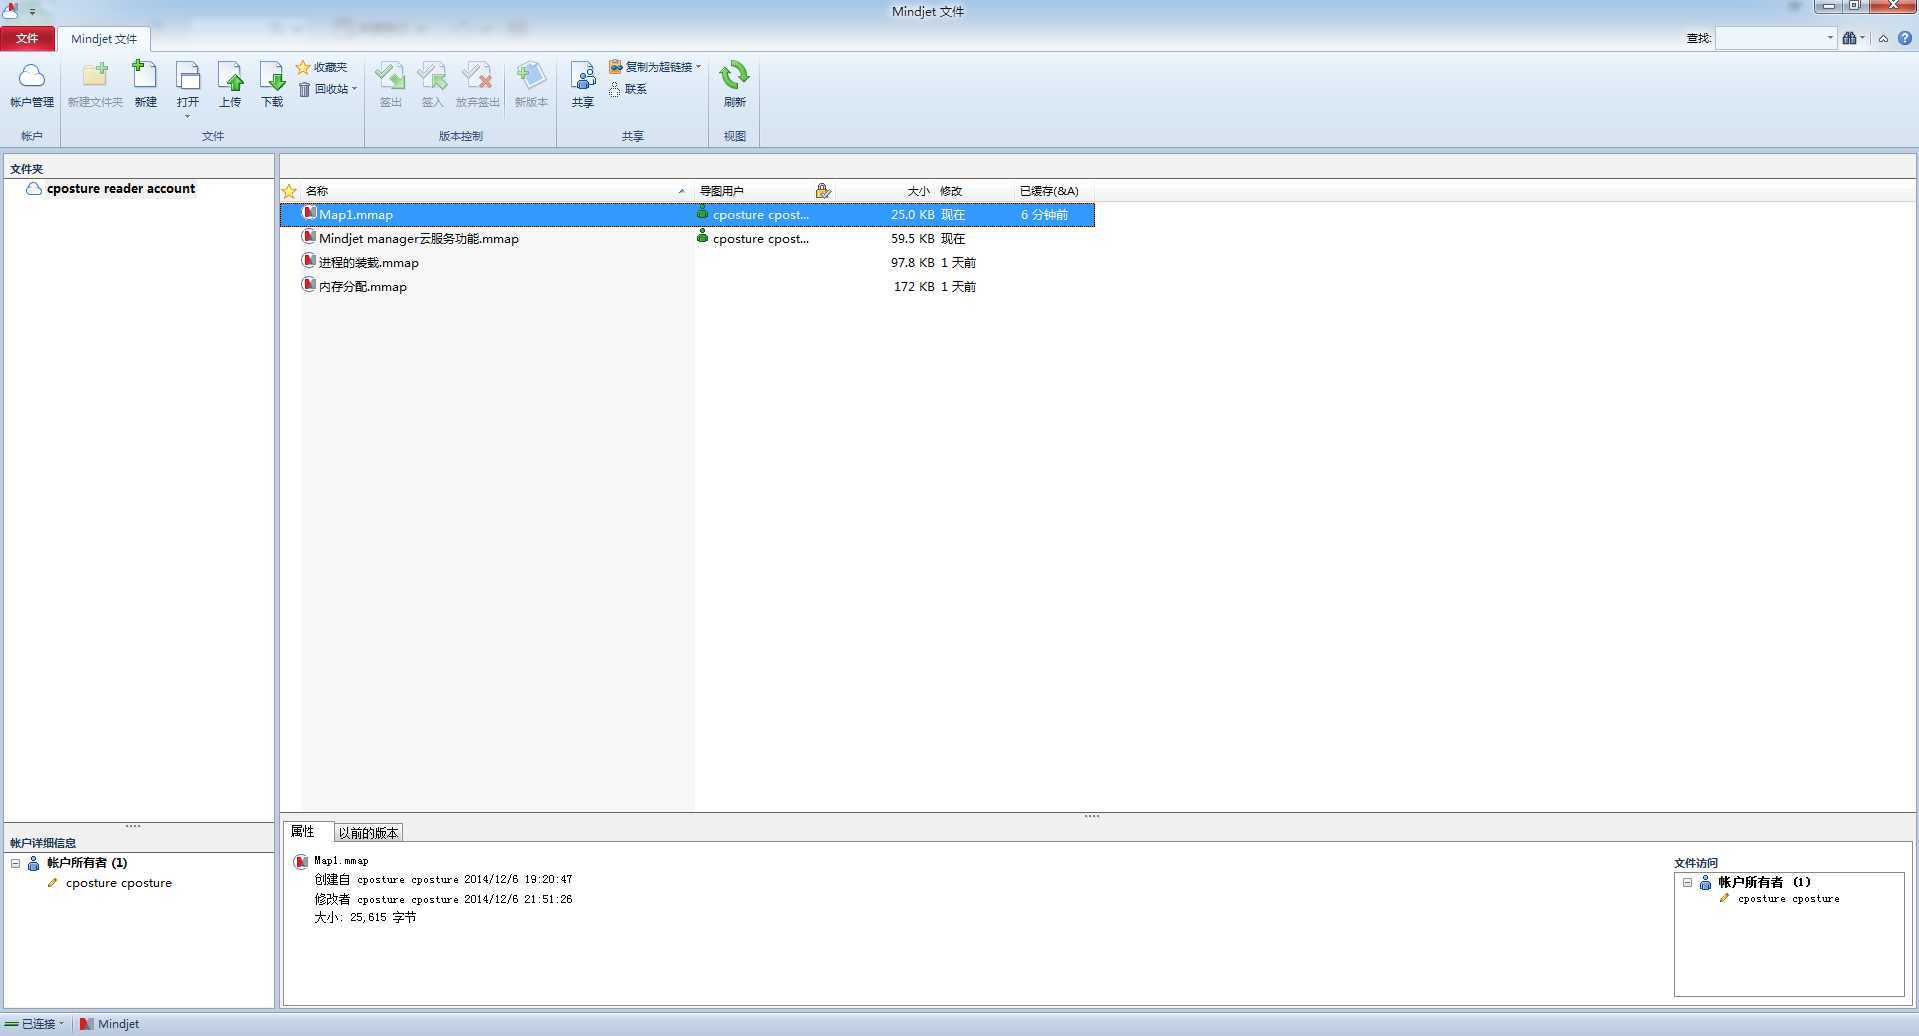Click 复制为超链接 copy as hyperlink
1919x1036 pixels.
coord(650,67)
